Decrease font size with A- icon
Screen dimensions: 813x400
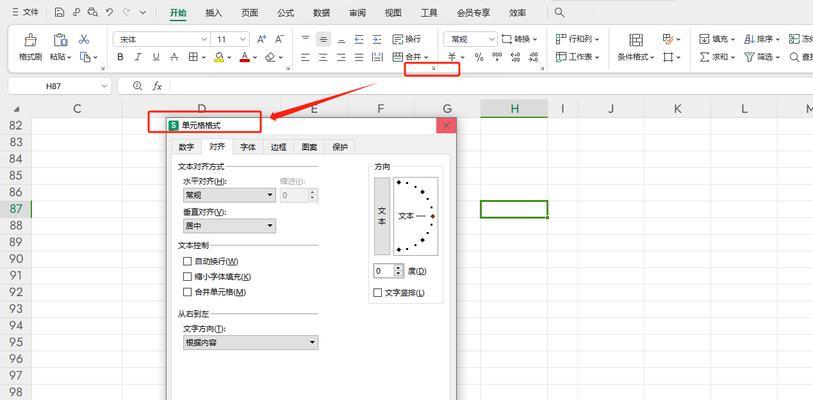click(x=279, y=39)
